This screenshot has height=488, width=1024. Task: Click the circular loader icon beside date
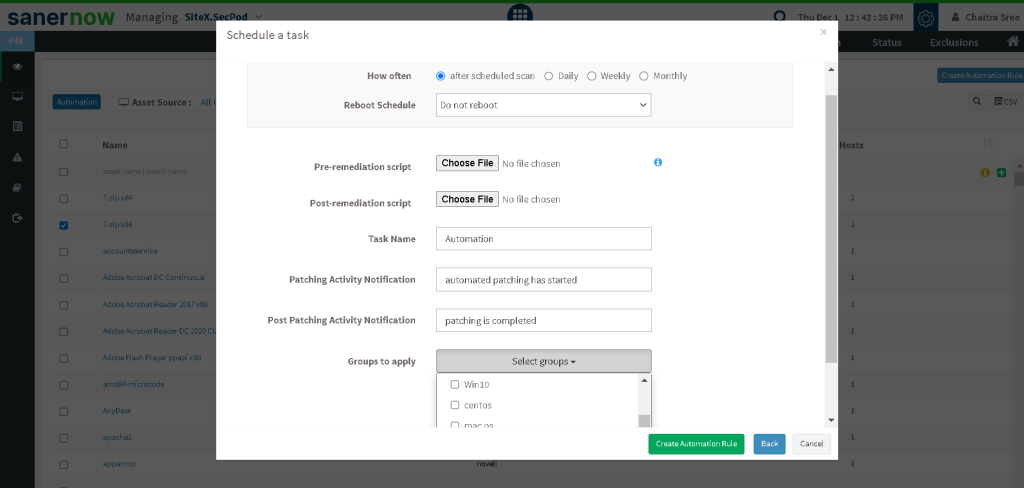click(780, 17)
